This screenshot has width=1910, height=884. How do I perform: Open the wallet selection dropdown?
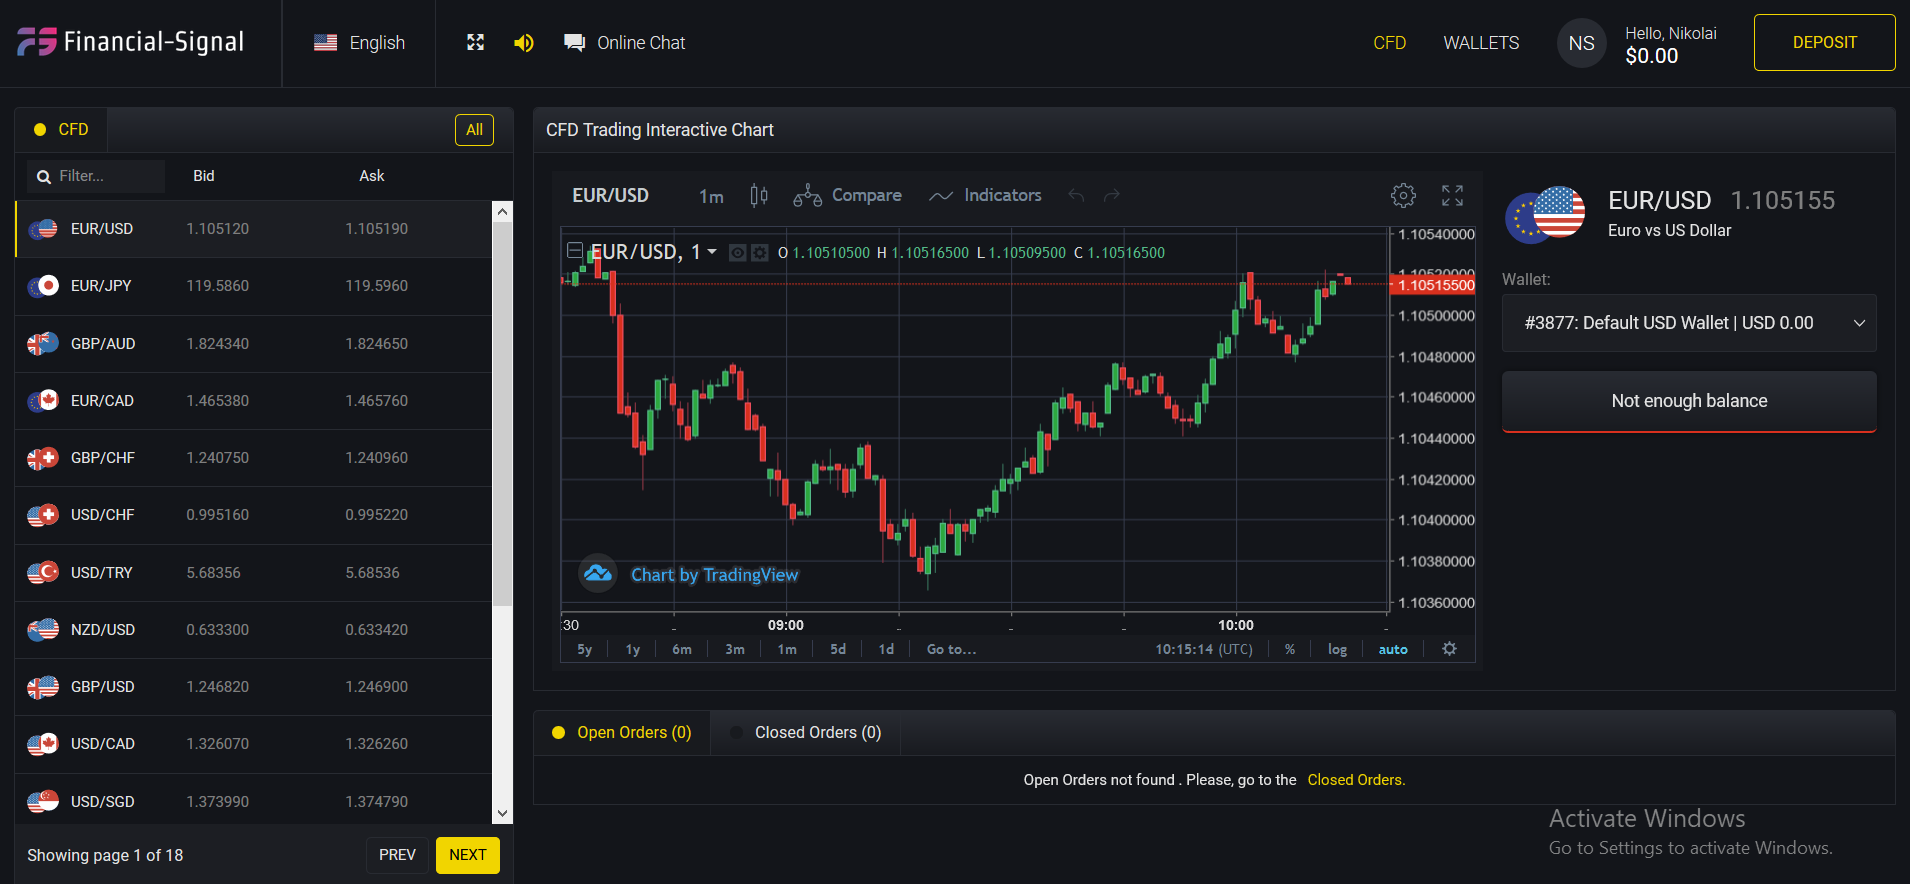coord(1688,323)
